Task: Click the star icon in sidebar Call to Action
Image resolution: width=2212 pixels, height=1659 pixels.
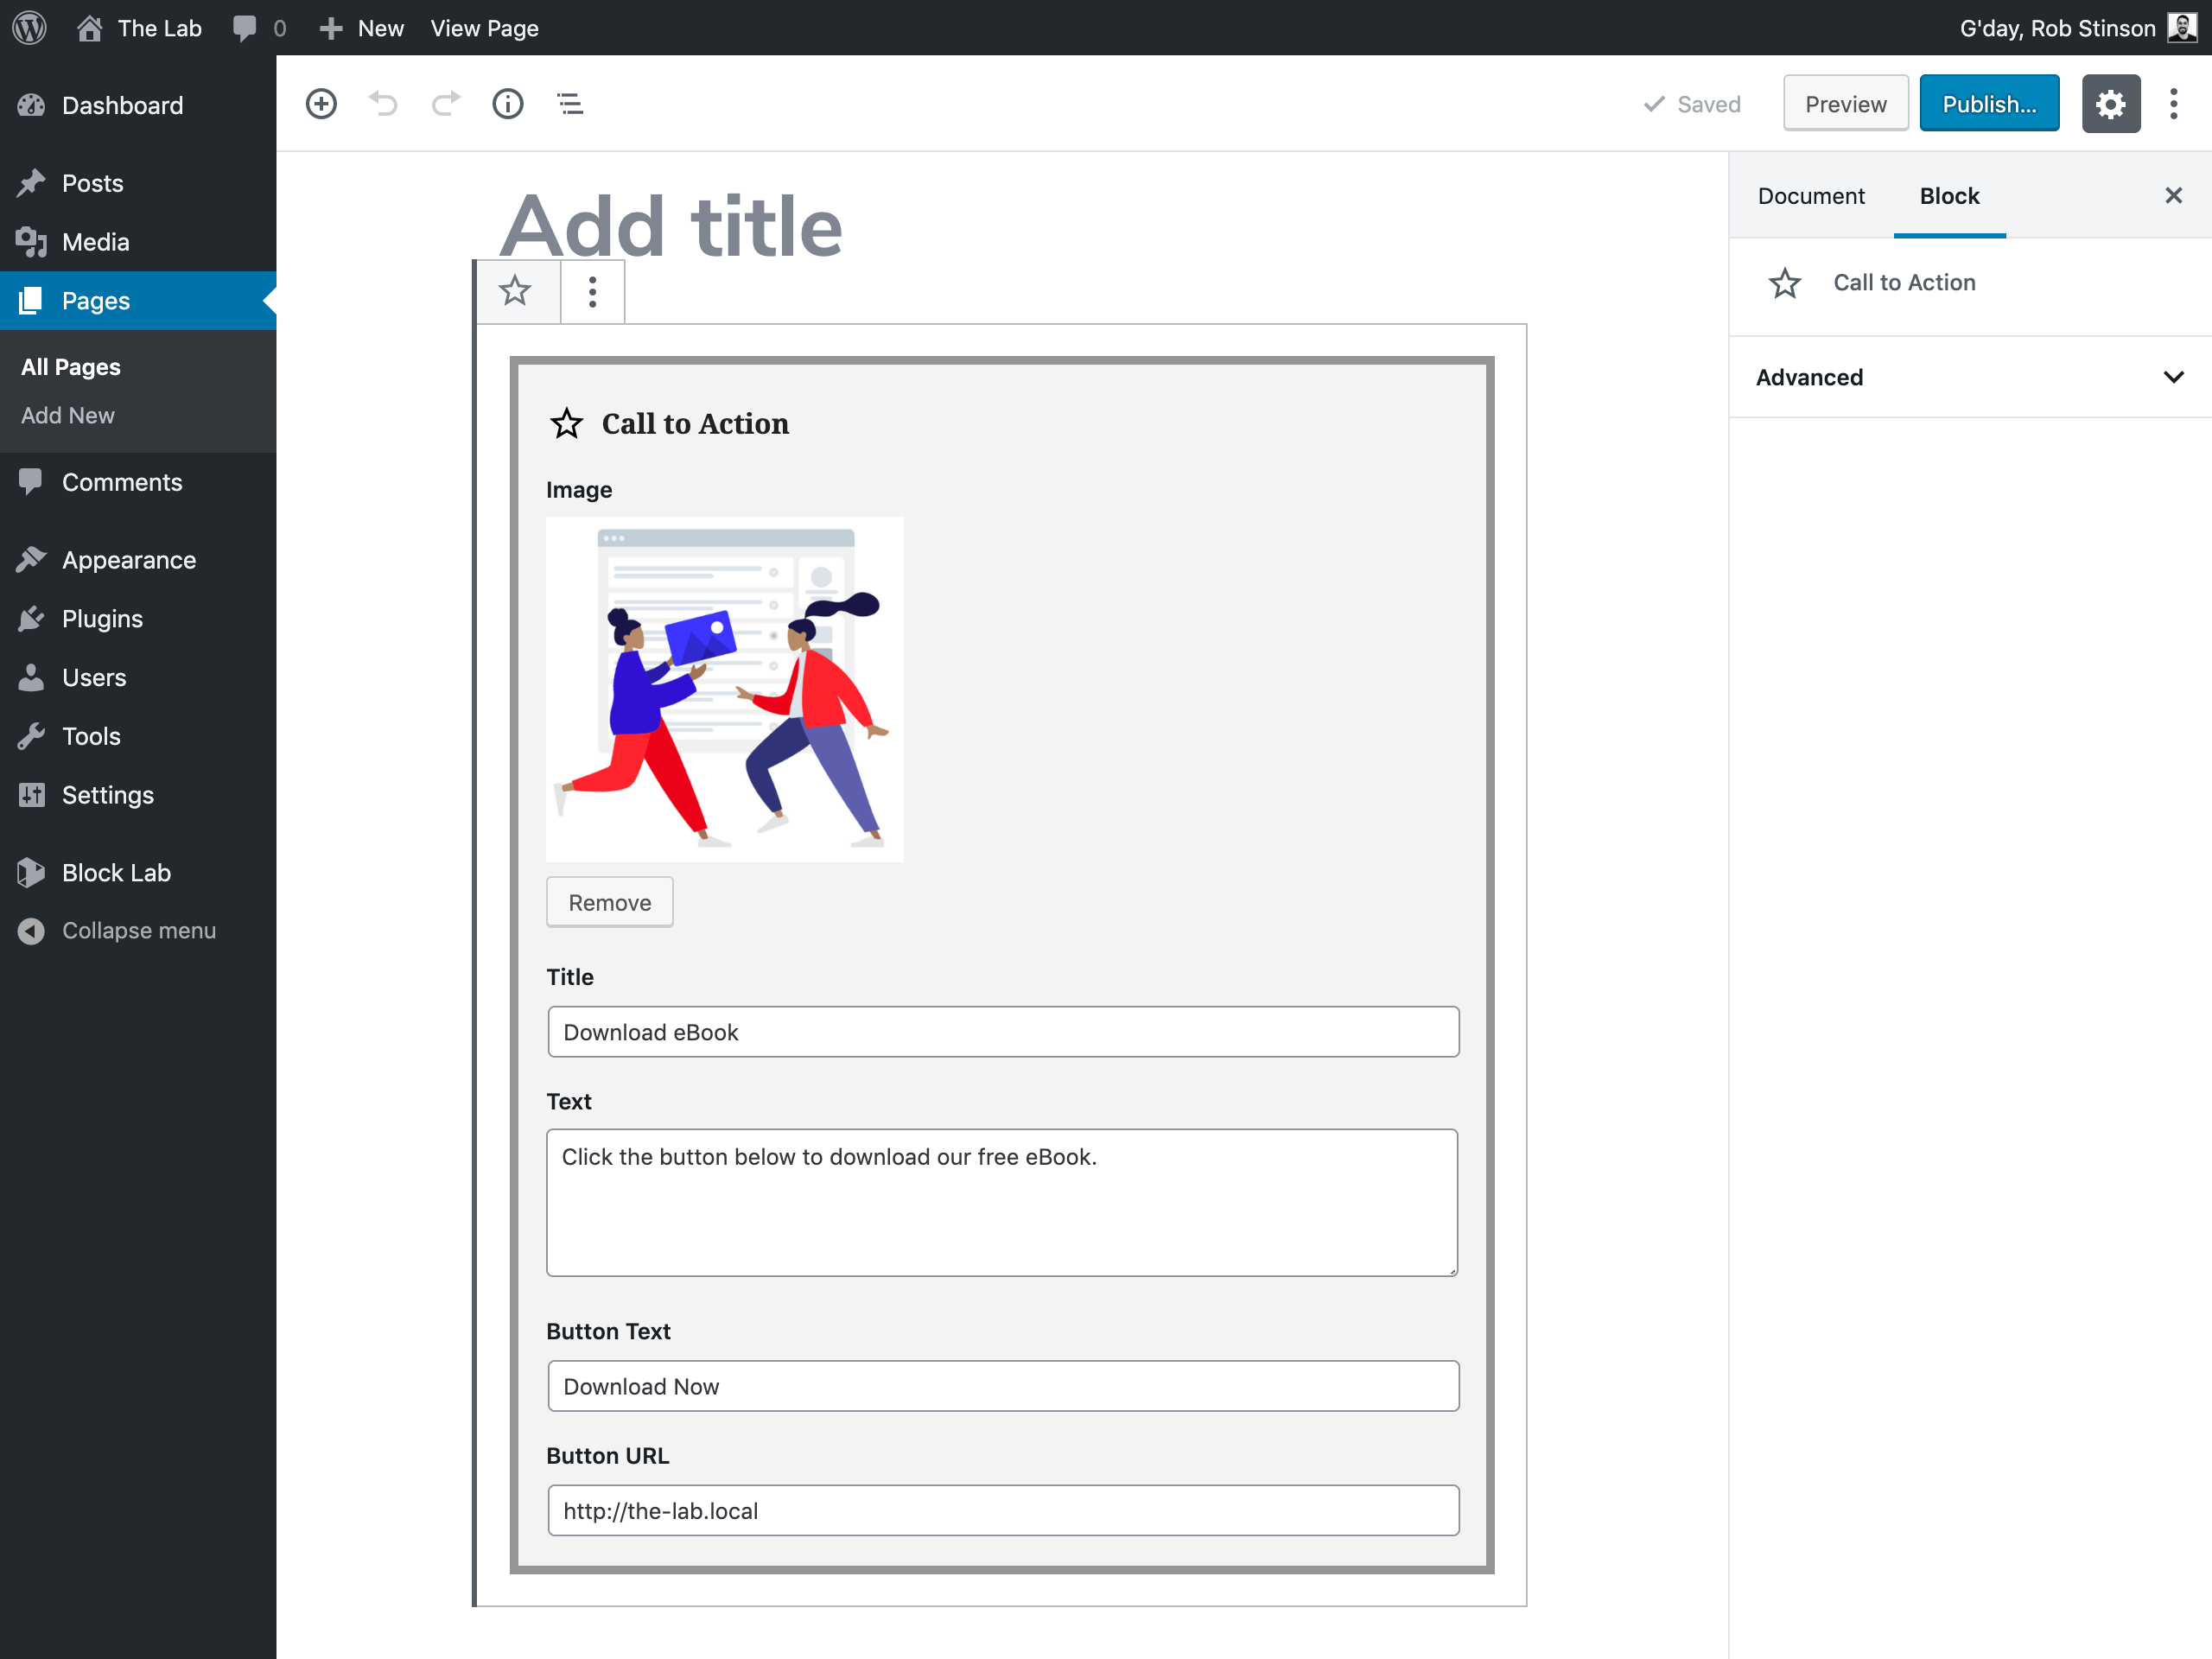Action: (x=1785, y=283)
